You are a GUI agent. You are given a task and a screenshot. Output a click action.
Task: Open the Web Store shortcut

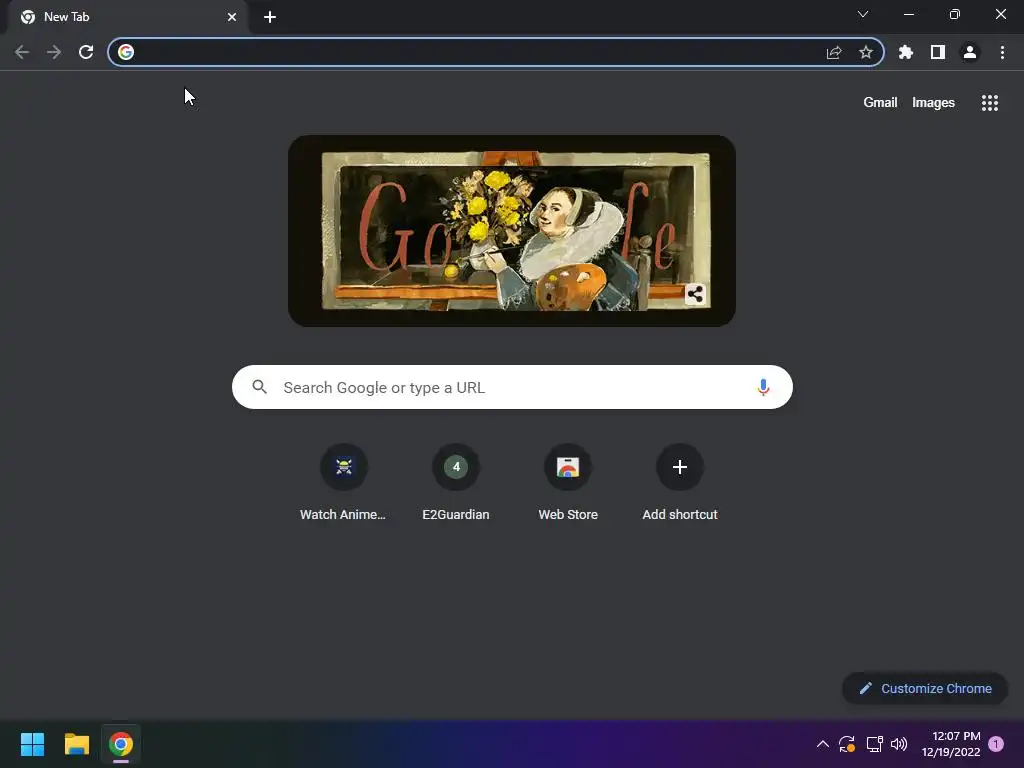point(568,483)
